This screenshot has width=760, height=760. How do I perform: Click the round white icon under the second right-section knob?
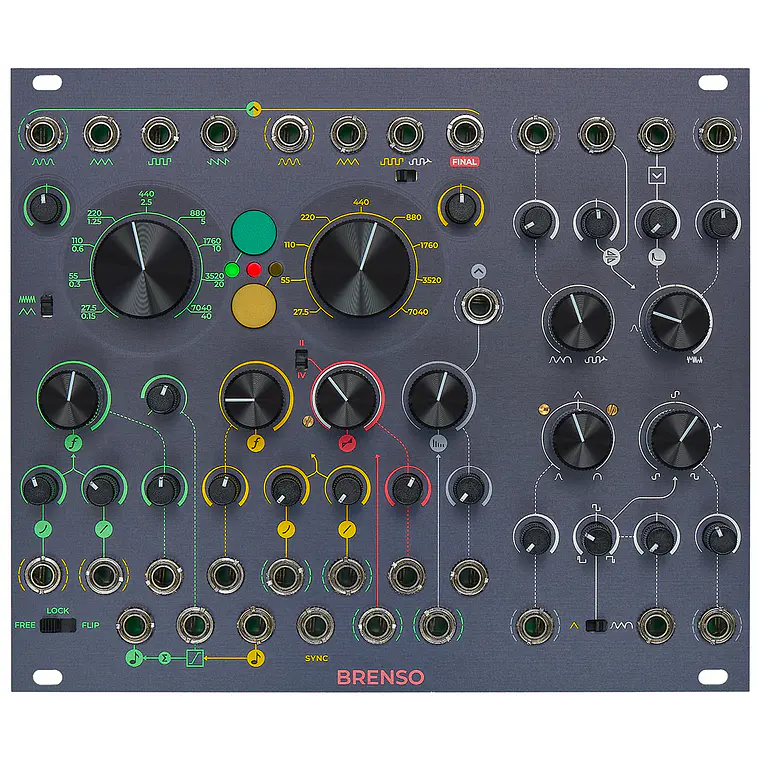(612, 256)
